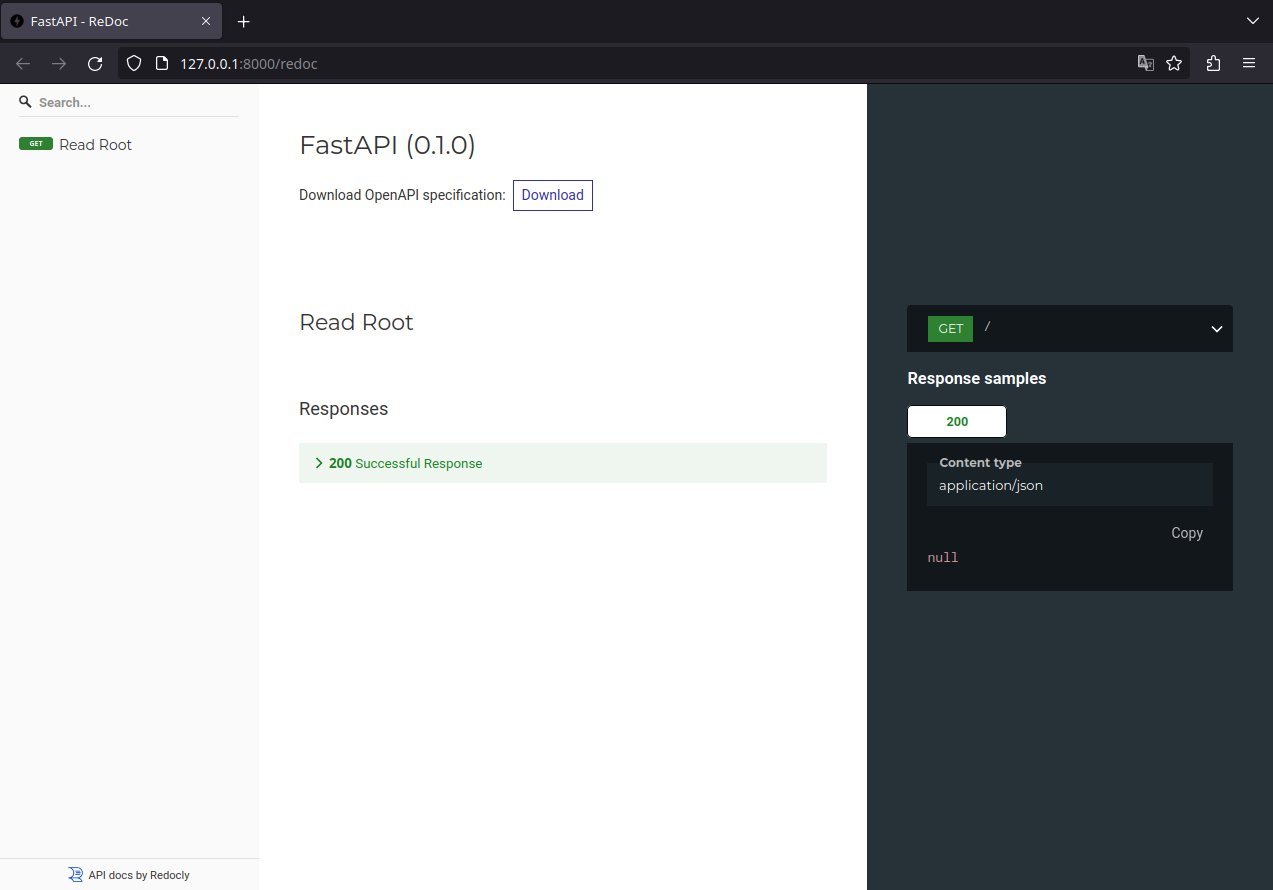Close the FastAPI - ReDoc tab
Viewport: 1273px width, 890px height.
pyautogui.click(x=206, y=21)
